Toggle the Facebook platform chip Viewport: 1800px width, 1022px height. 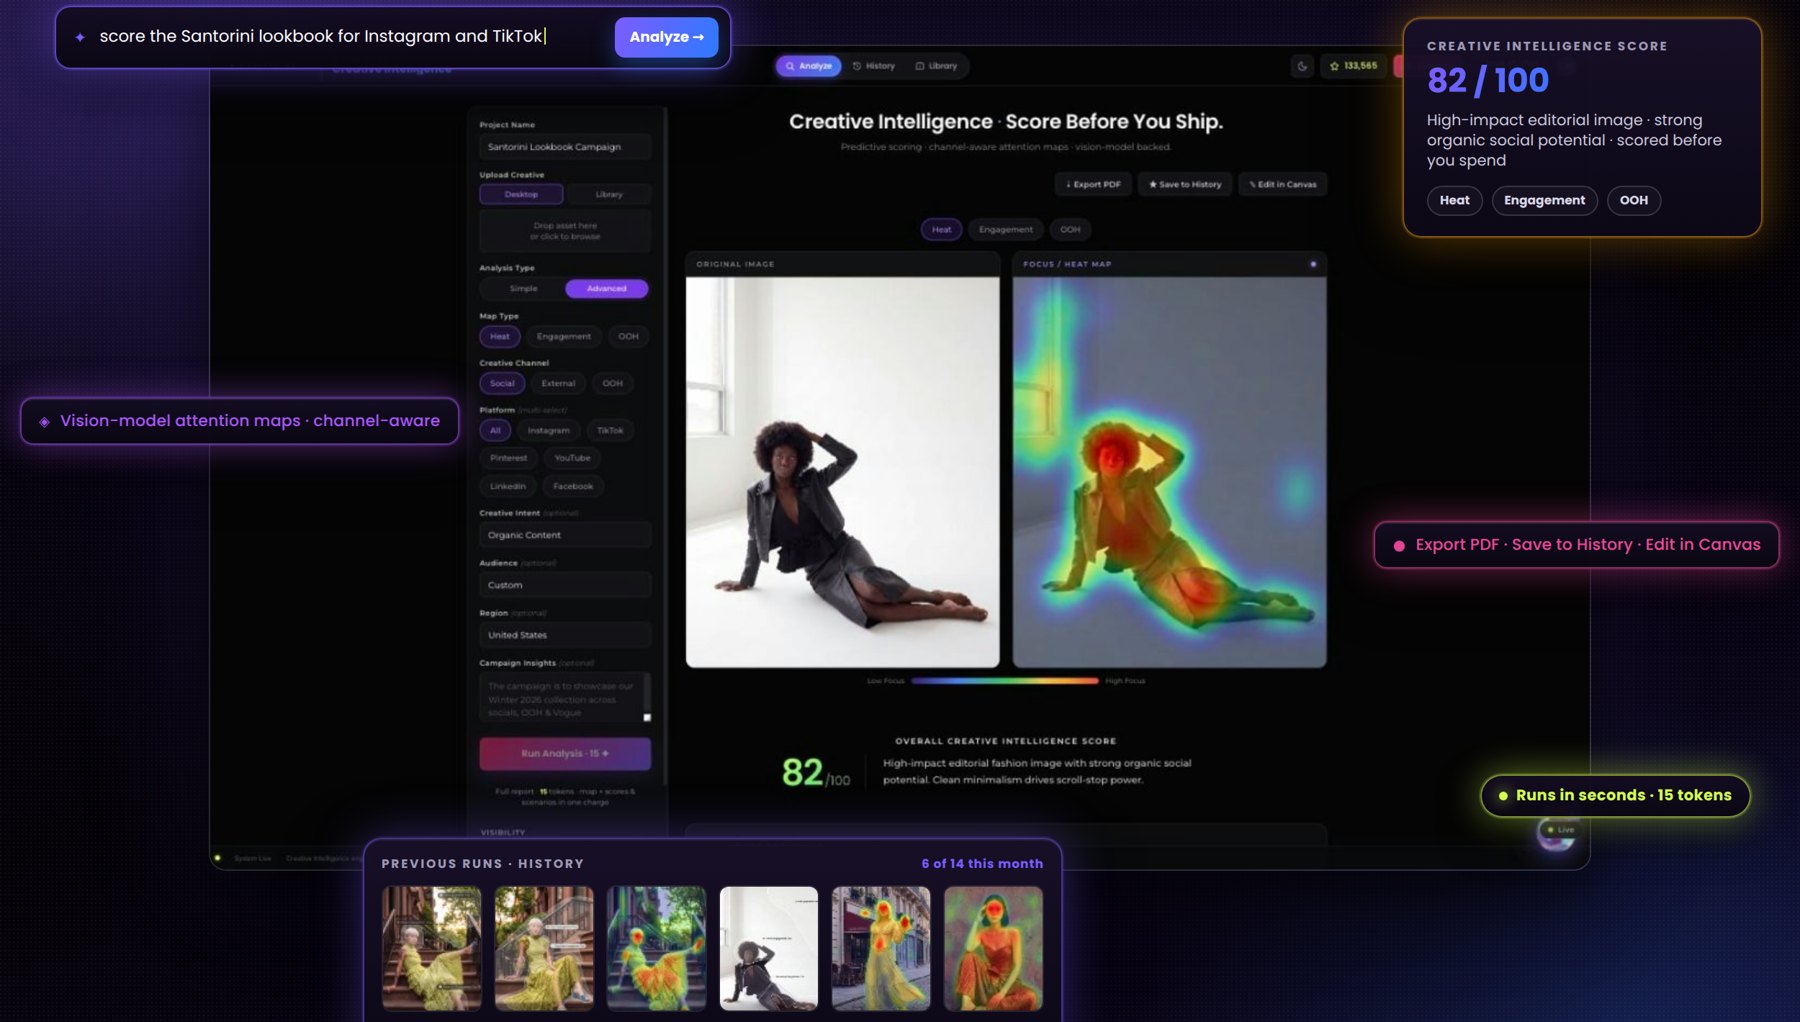573,486
